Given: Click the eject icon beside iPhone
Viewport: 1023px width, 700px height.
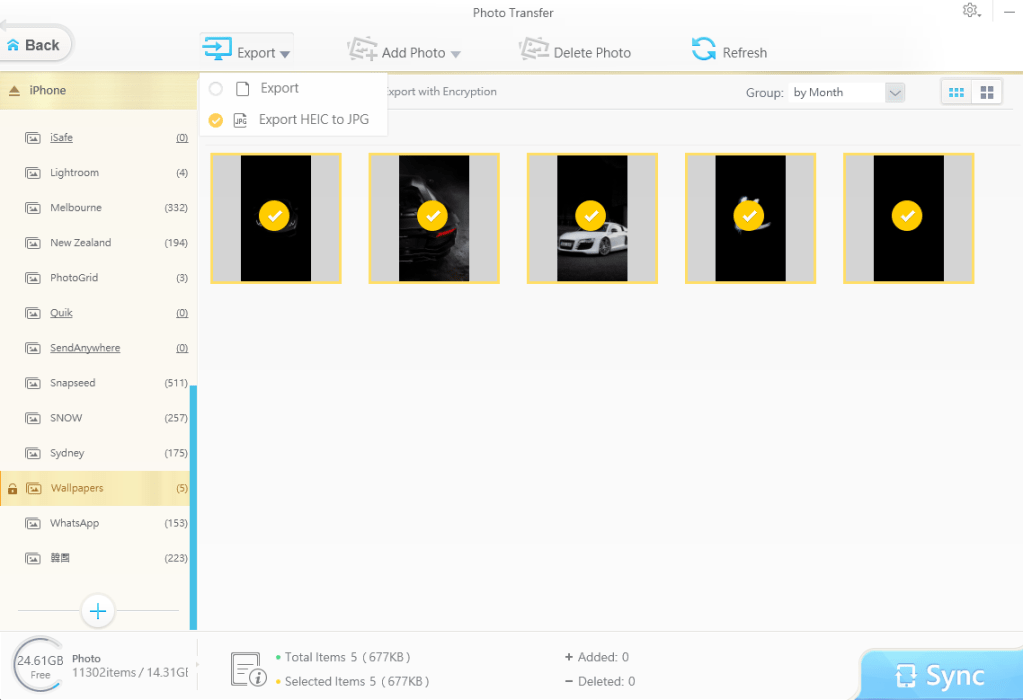Looking at the screenshot, I should point(14,91).
